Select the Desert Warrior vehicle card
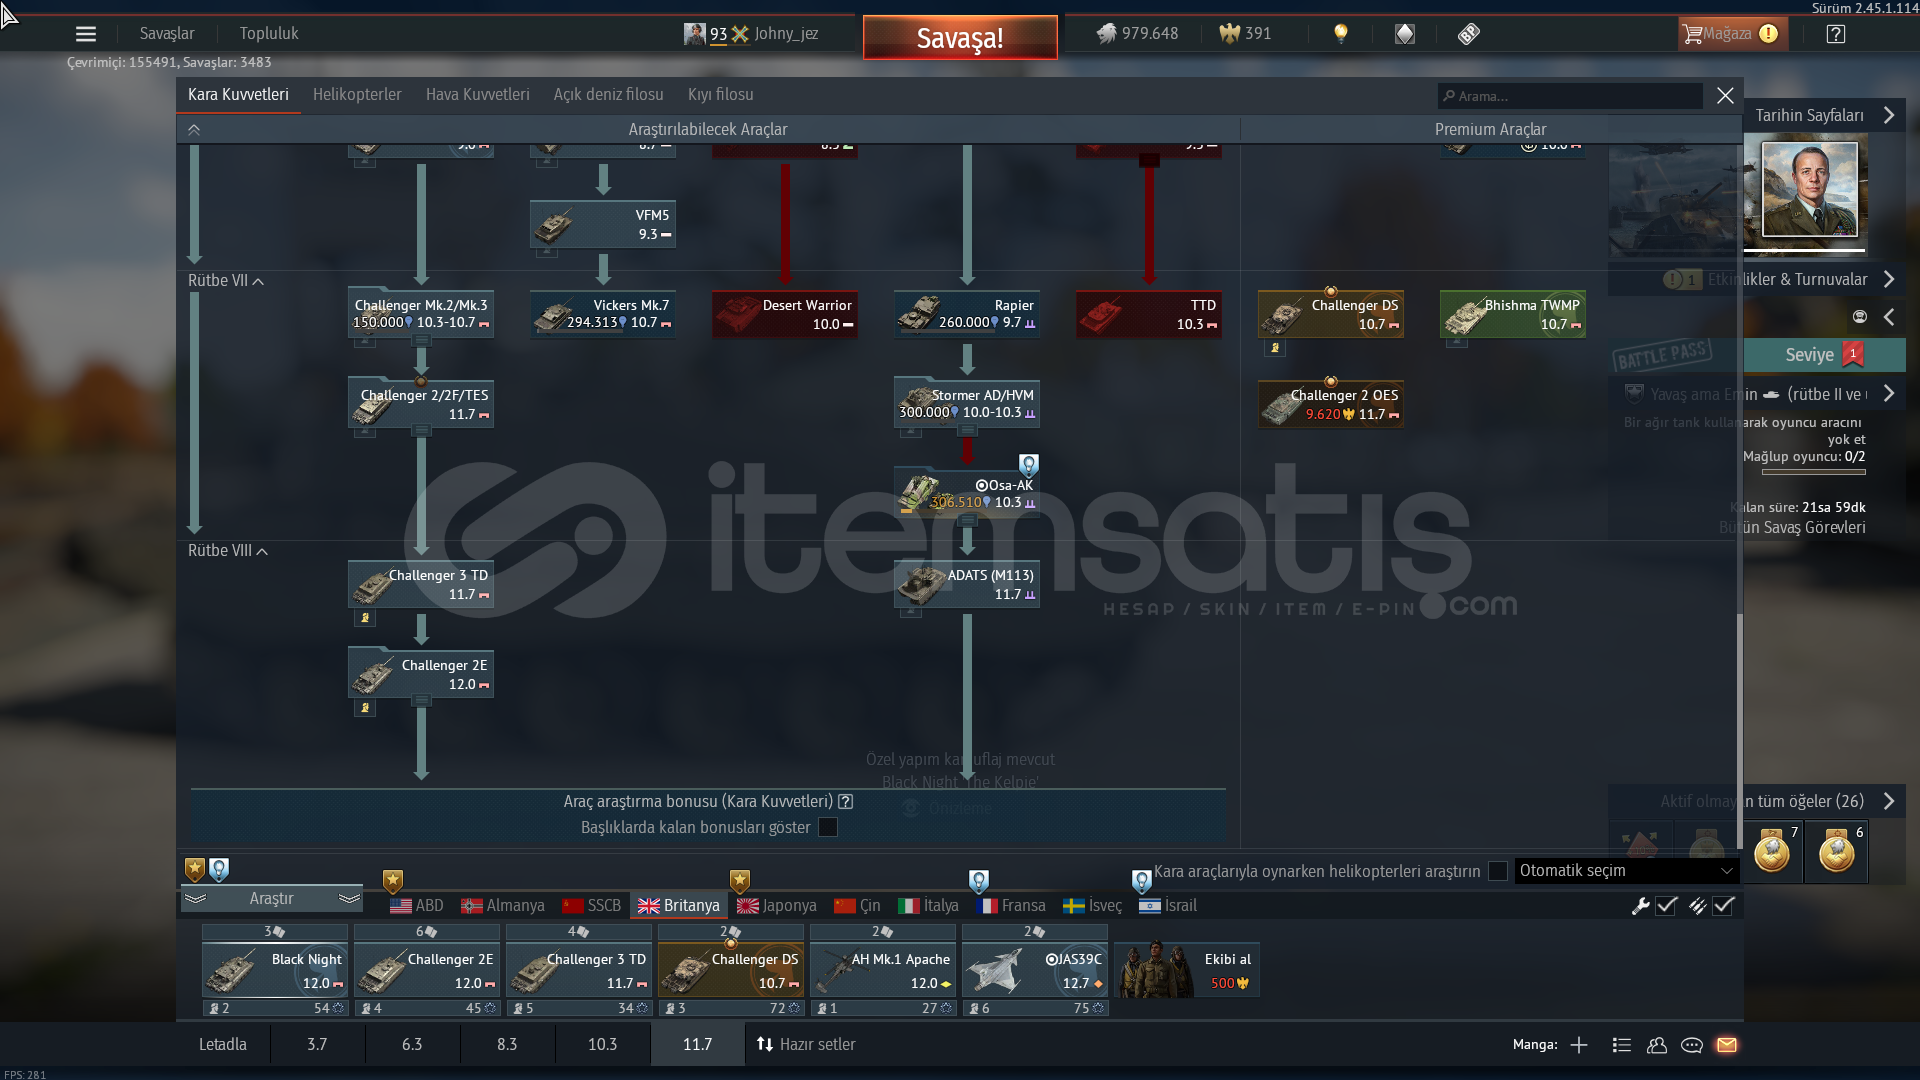Screen dimensions: 1920x1080 [x=785, y=314]
